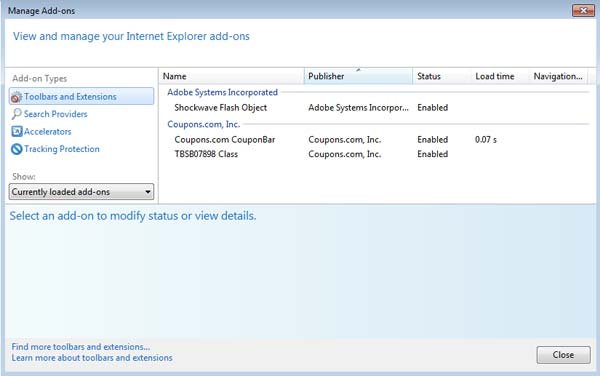Sort list by Publisher column header

click(x=359, y=76)
